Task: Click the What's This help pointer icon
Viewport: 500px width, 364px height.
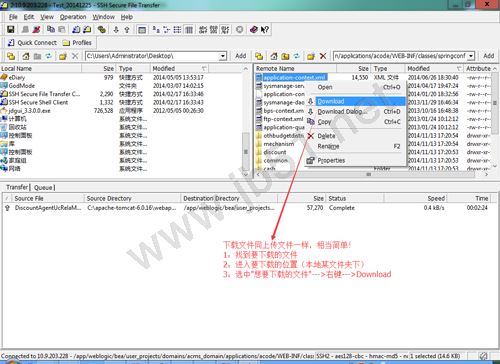Action: click(265, 30)
